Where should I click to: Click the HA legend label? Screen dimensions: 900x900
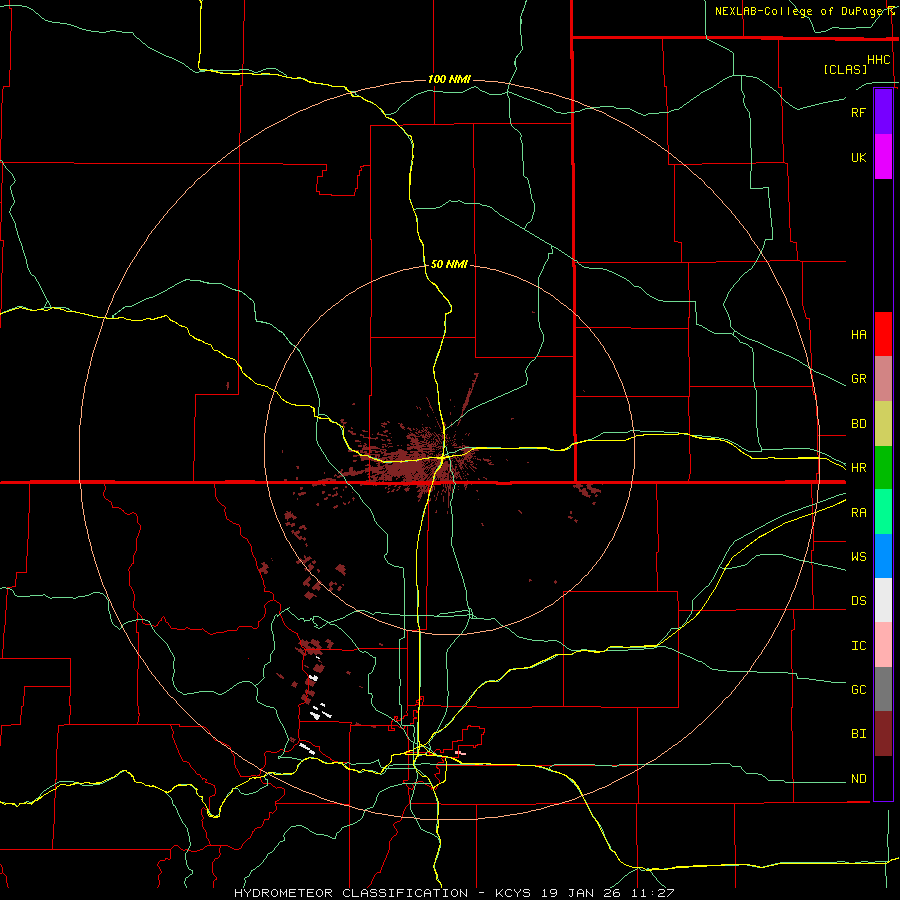pos(858,335)
